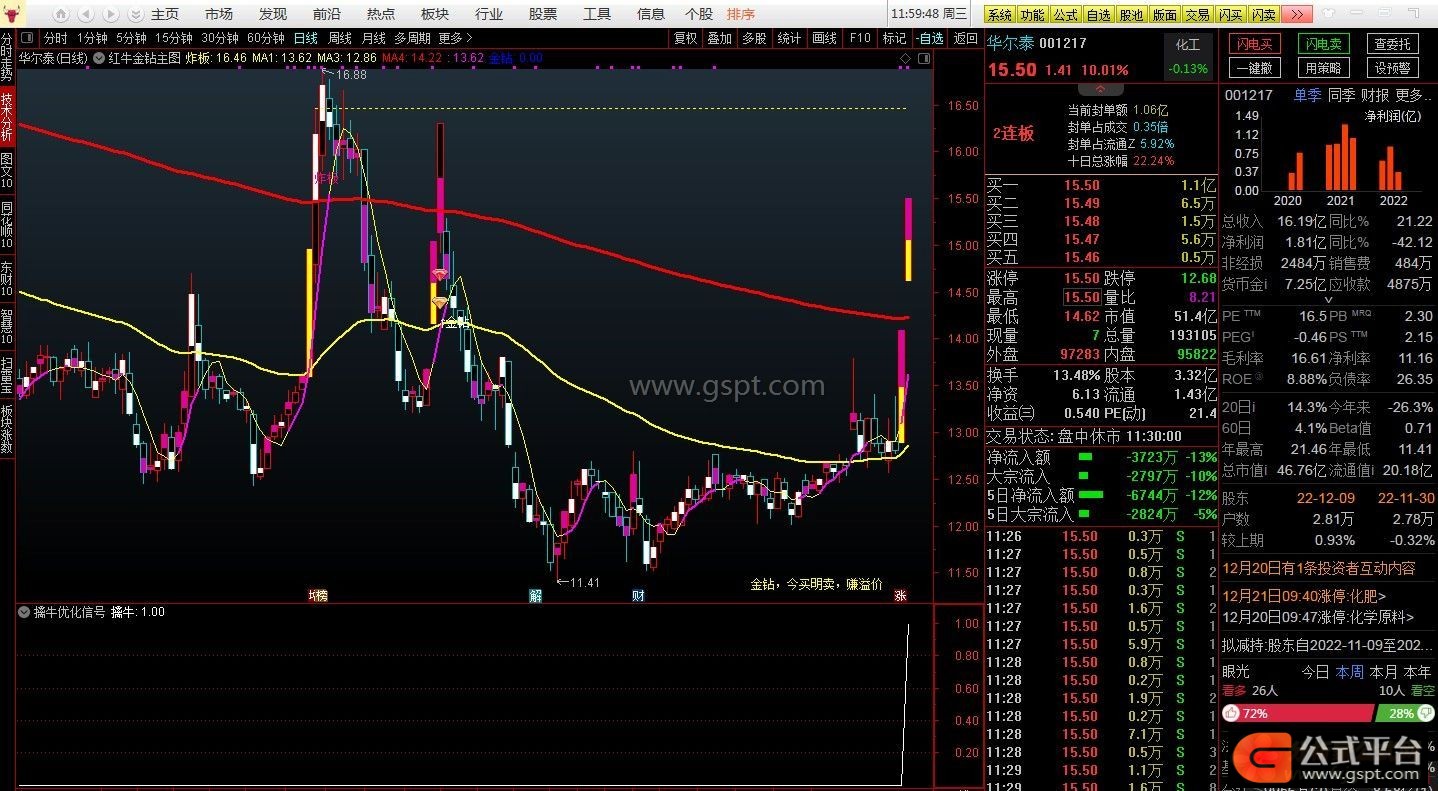Click the 财 marker at chart bottom
Image resolution: width=1438 pixels, height=791 pixels.
[638, 595]
